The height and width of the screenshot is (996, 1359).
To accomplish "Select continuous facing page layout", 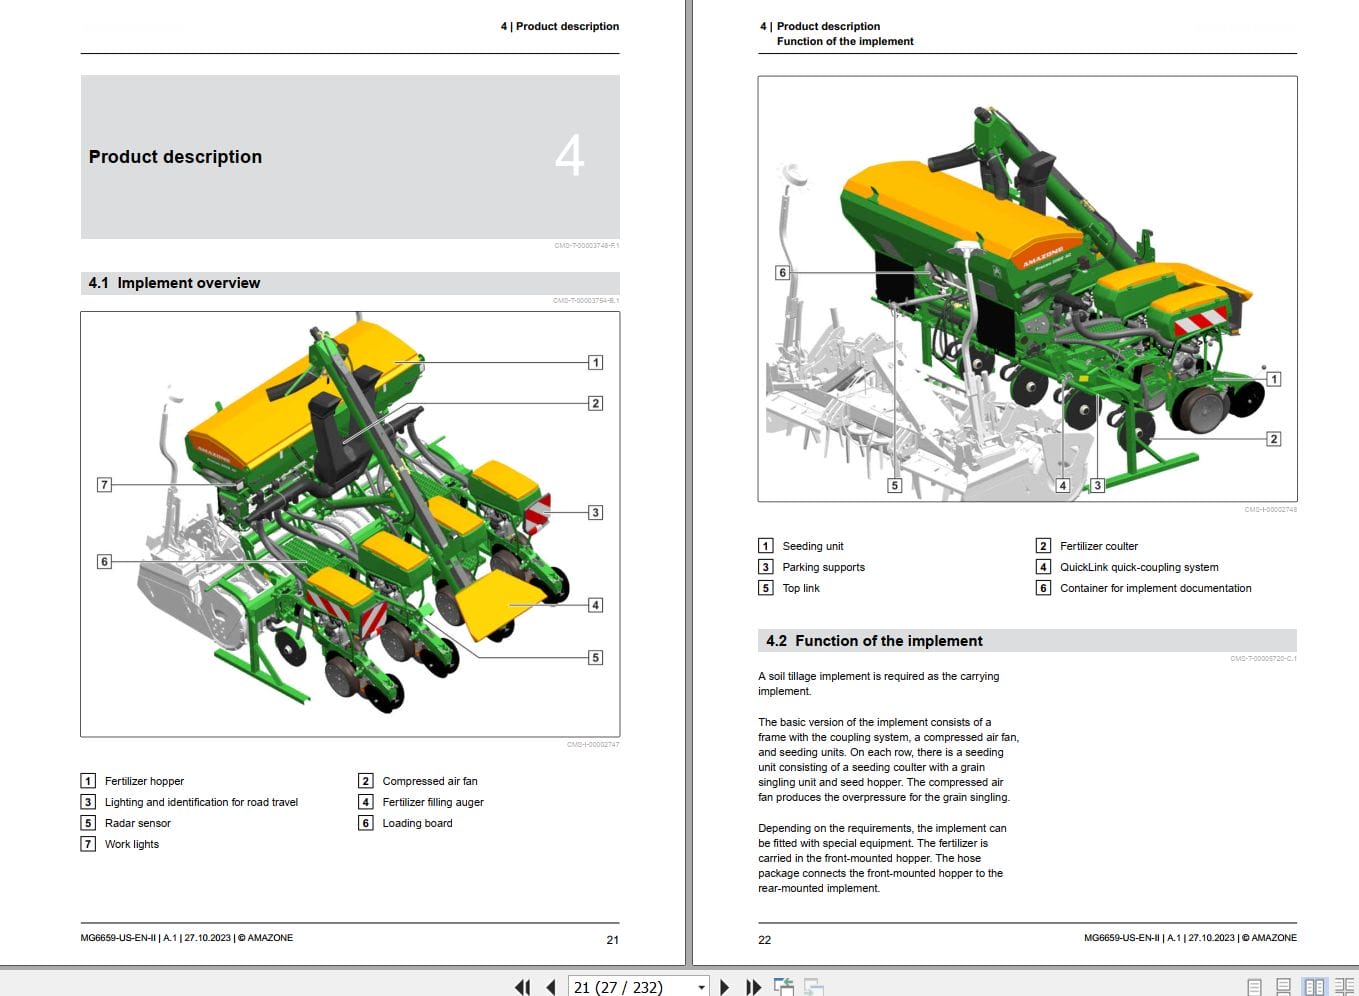I will (1343, 987).
